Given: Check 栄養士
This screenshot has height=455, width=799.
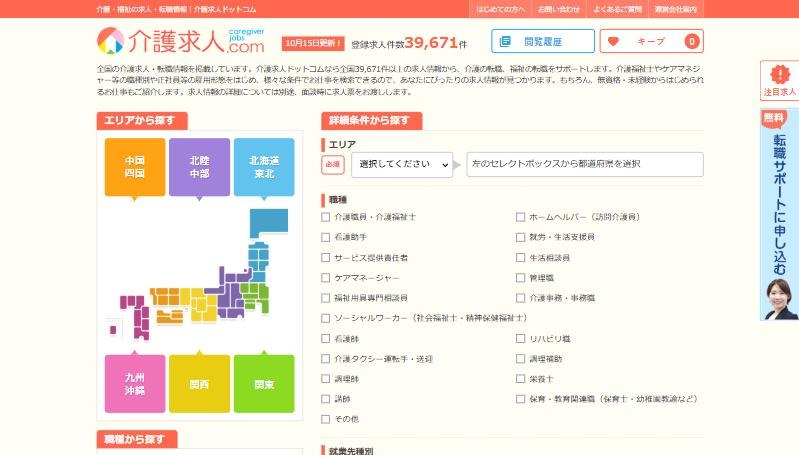Looking at the screenshot, I should click(x=520, y=379).
